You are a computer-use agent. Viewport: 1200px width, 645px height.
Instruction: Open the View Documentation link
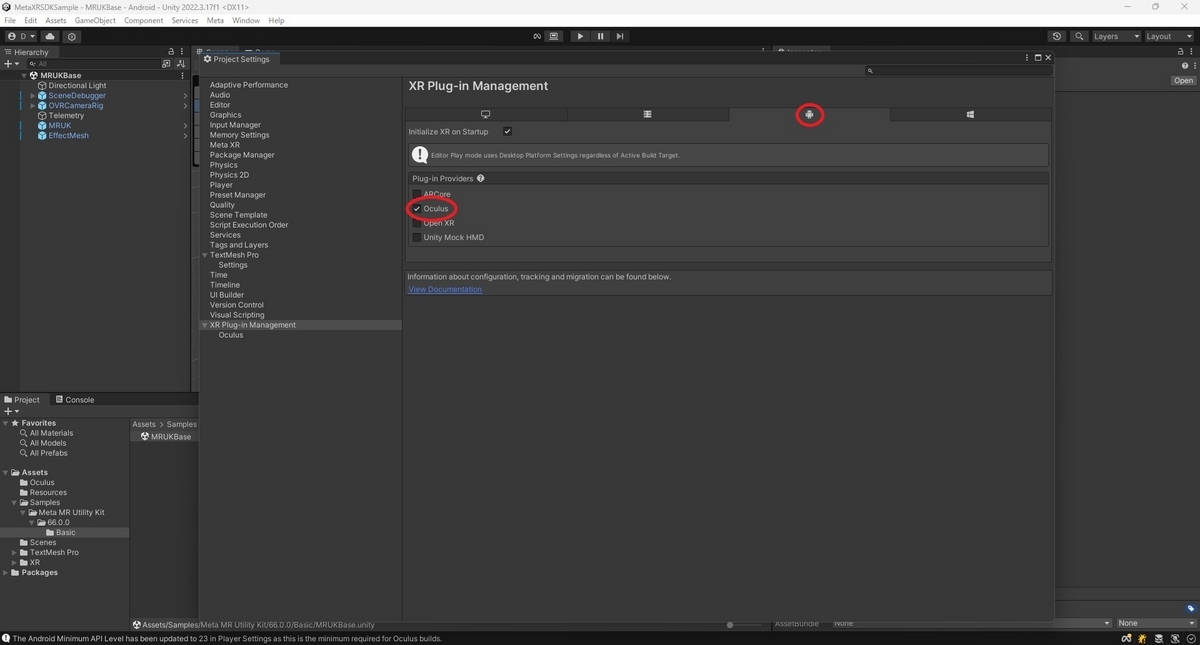click(445, 289)
